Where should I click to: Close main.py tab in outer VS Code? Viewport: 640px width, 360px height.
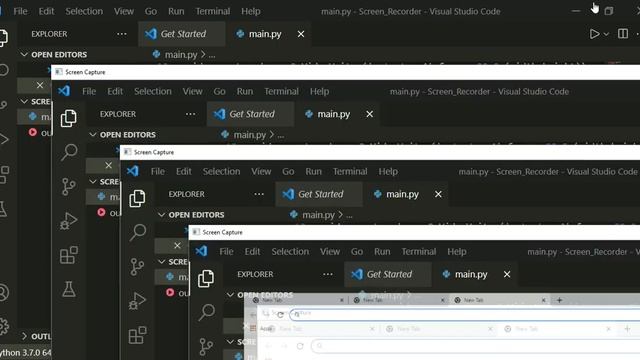pos(301,34)
